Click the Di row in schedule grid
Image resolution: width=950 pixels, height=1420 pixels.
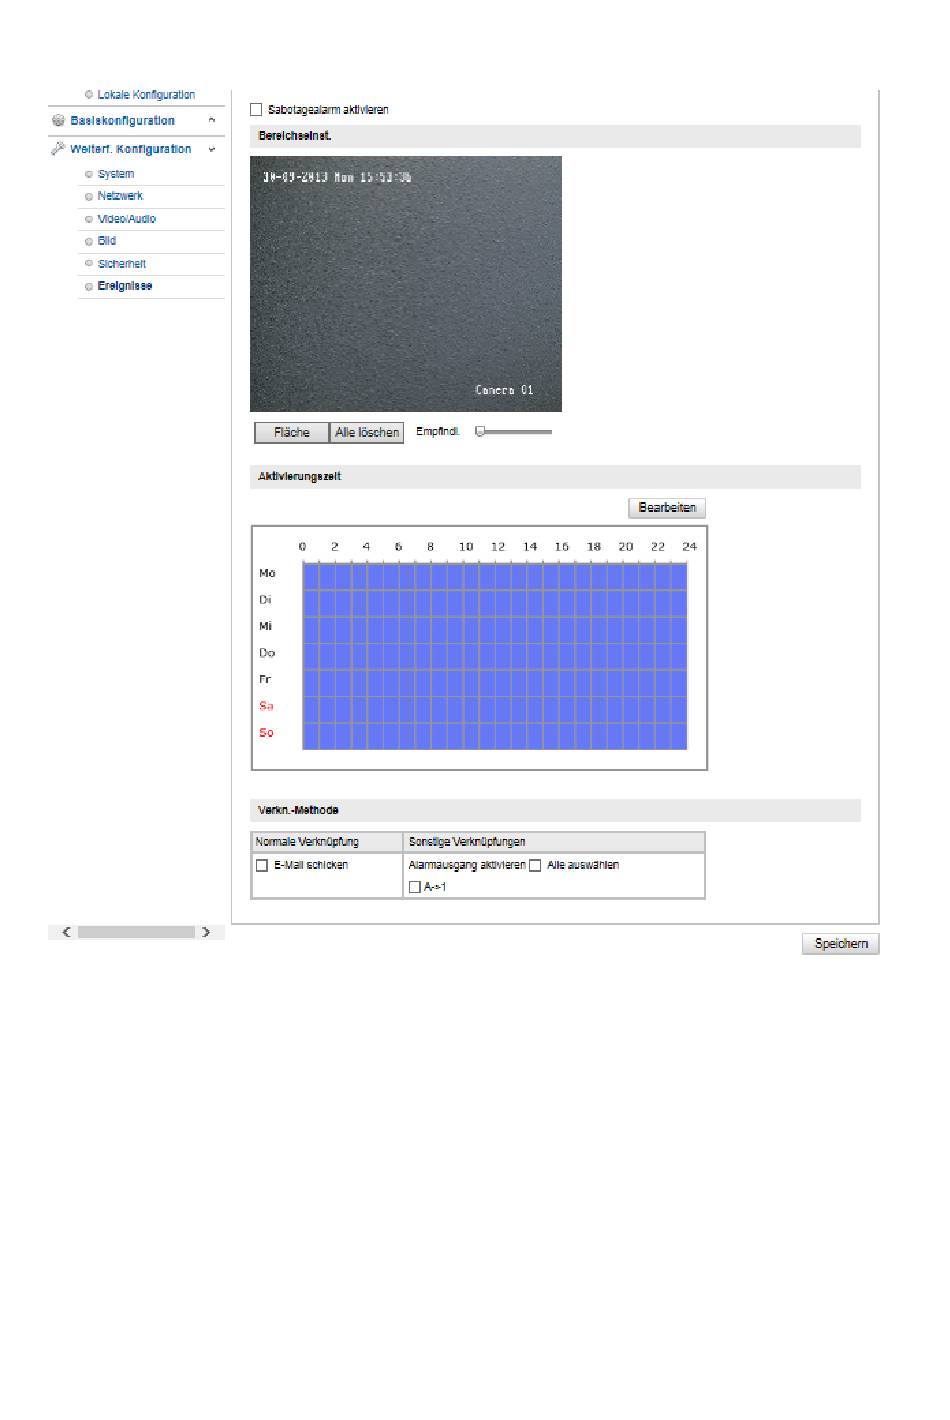tap(495, 603)
